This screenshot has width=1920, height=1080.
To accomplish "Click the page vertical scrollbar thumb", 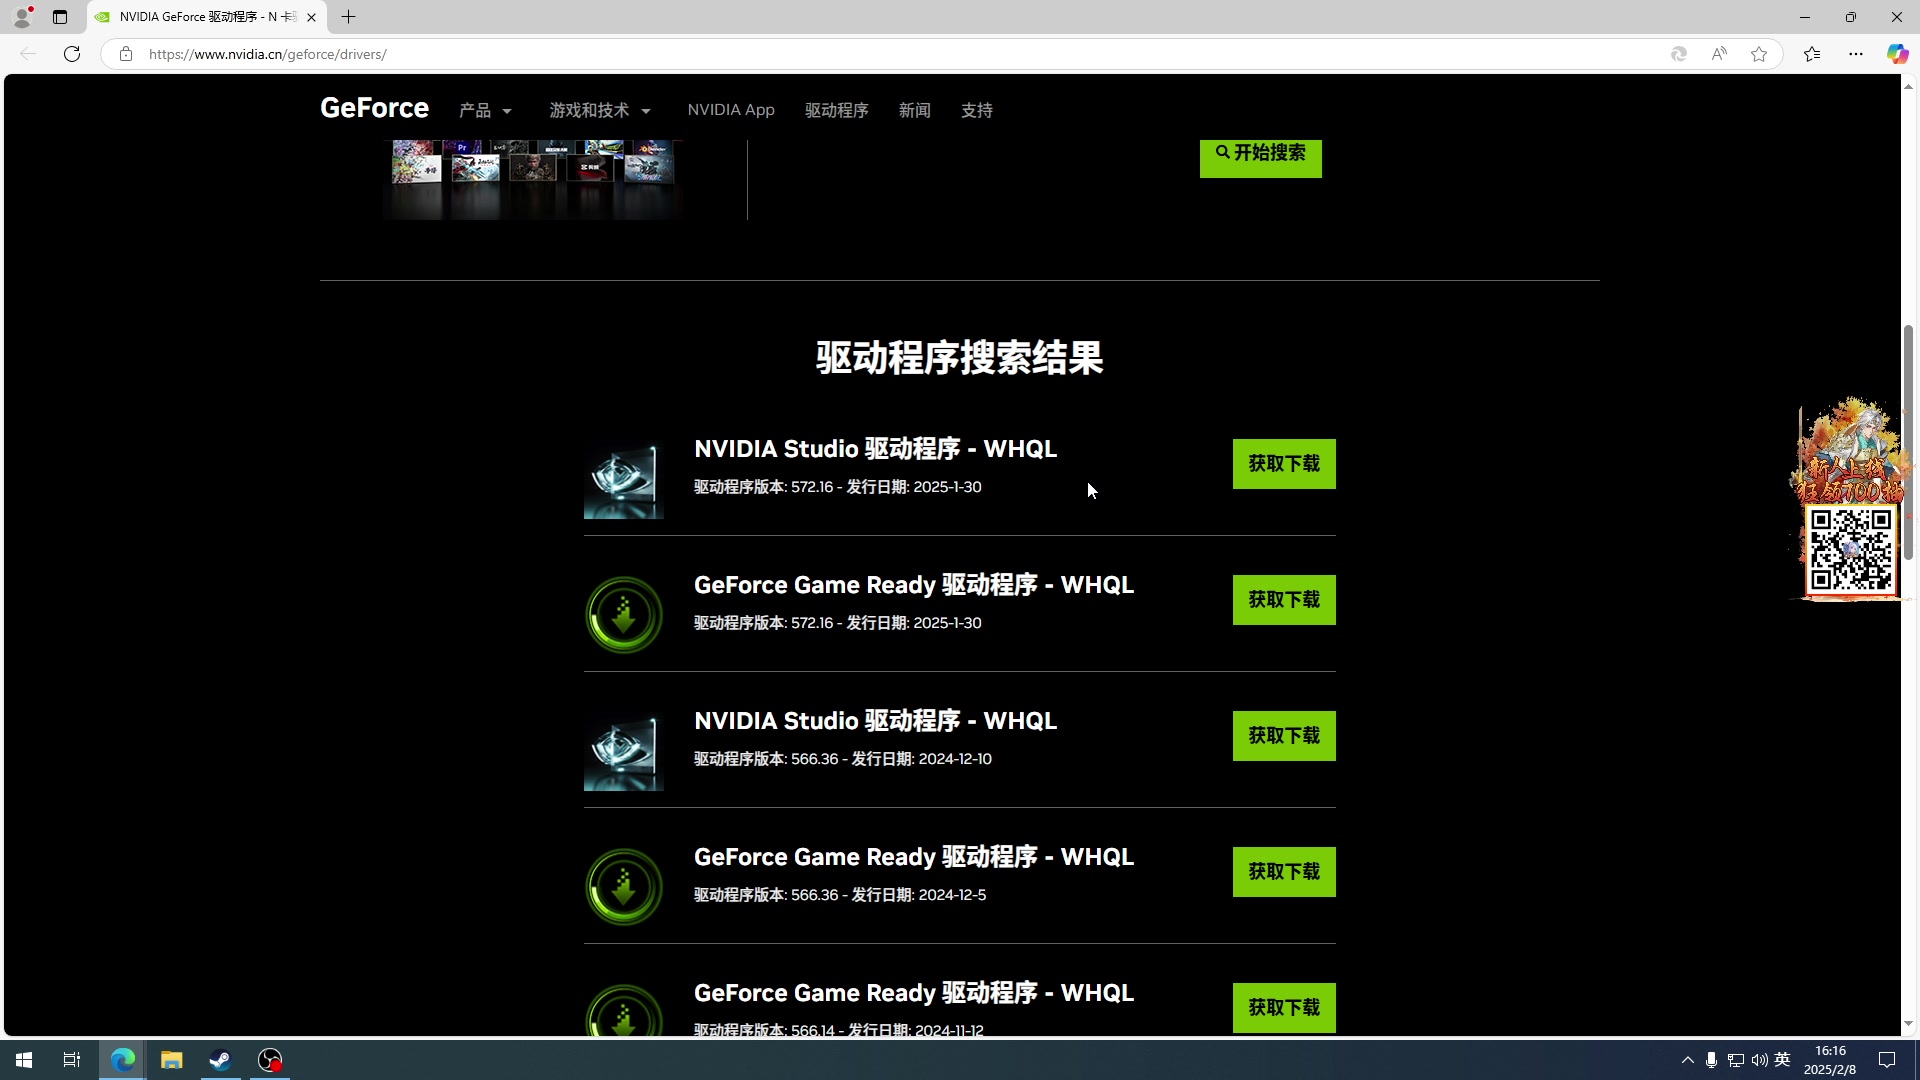I will click(1908, 440).
